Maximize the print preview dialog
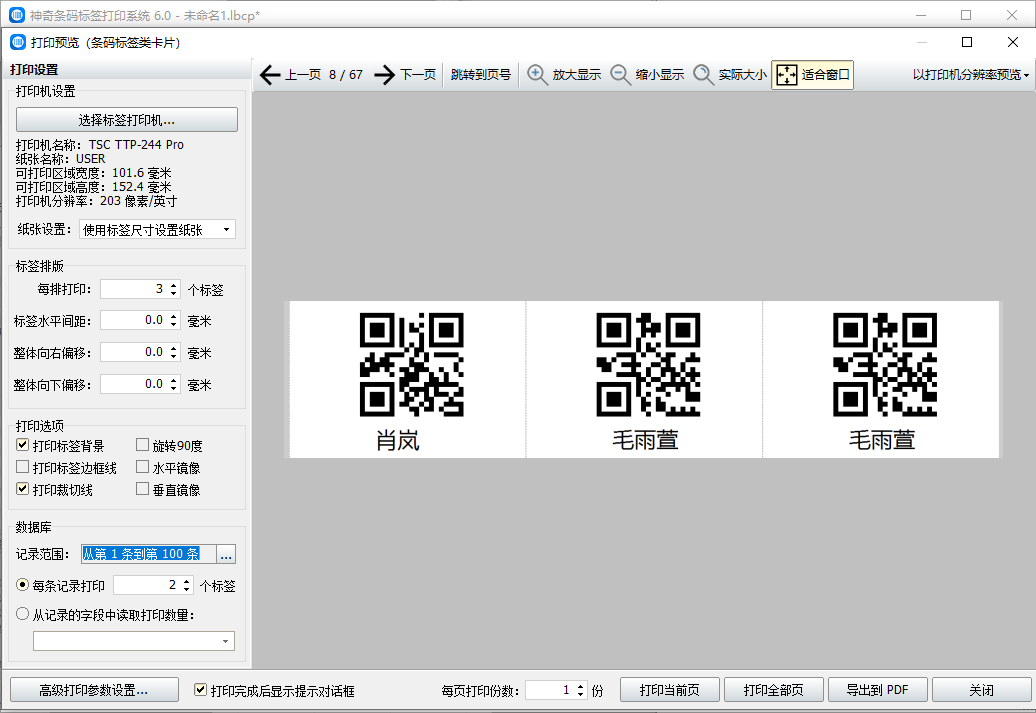1036x713 pixels. (967, 42)
